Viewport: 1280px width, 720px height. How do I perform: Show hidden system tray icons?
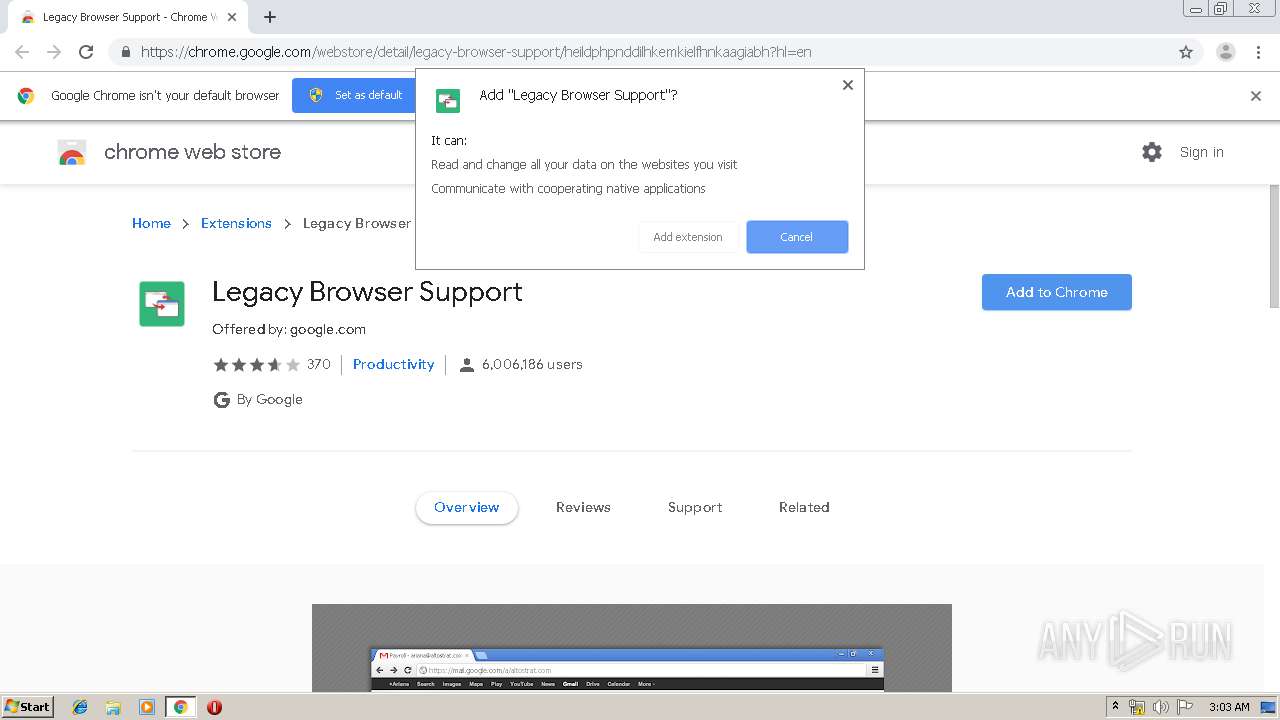pyautogui.click(x=1115, y=706)
